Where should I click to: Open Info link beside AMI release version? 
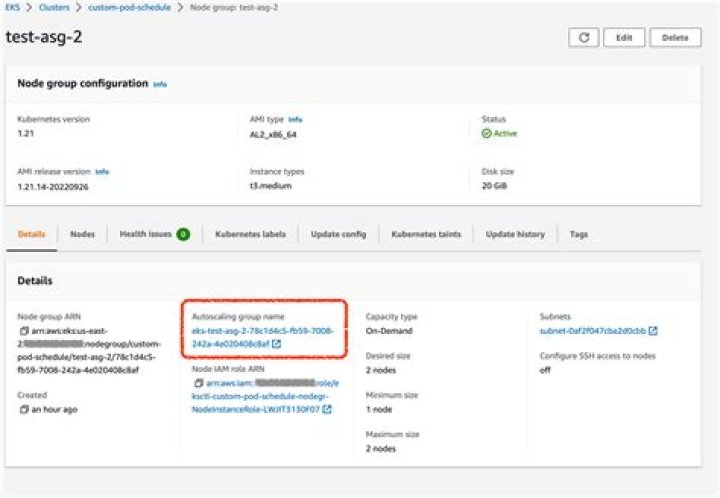[102, 172]
